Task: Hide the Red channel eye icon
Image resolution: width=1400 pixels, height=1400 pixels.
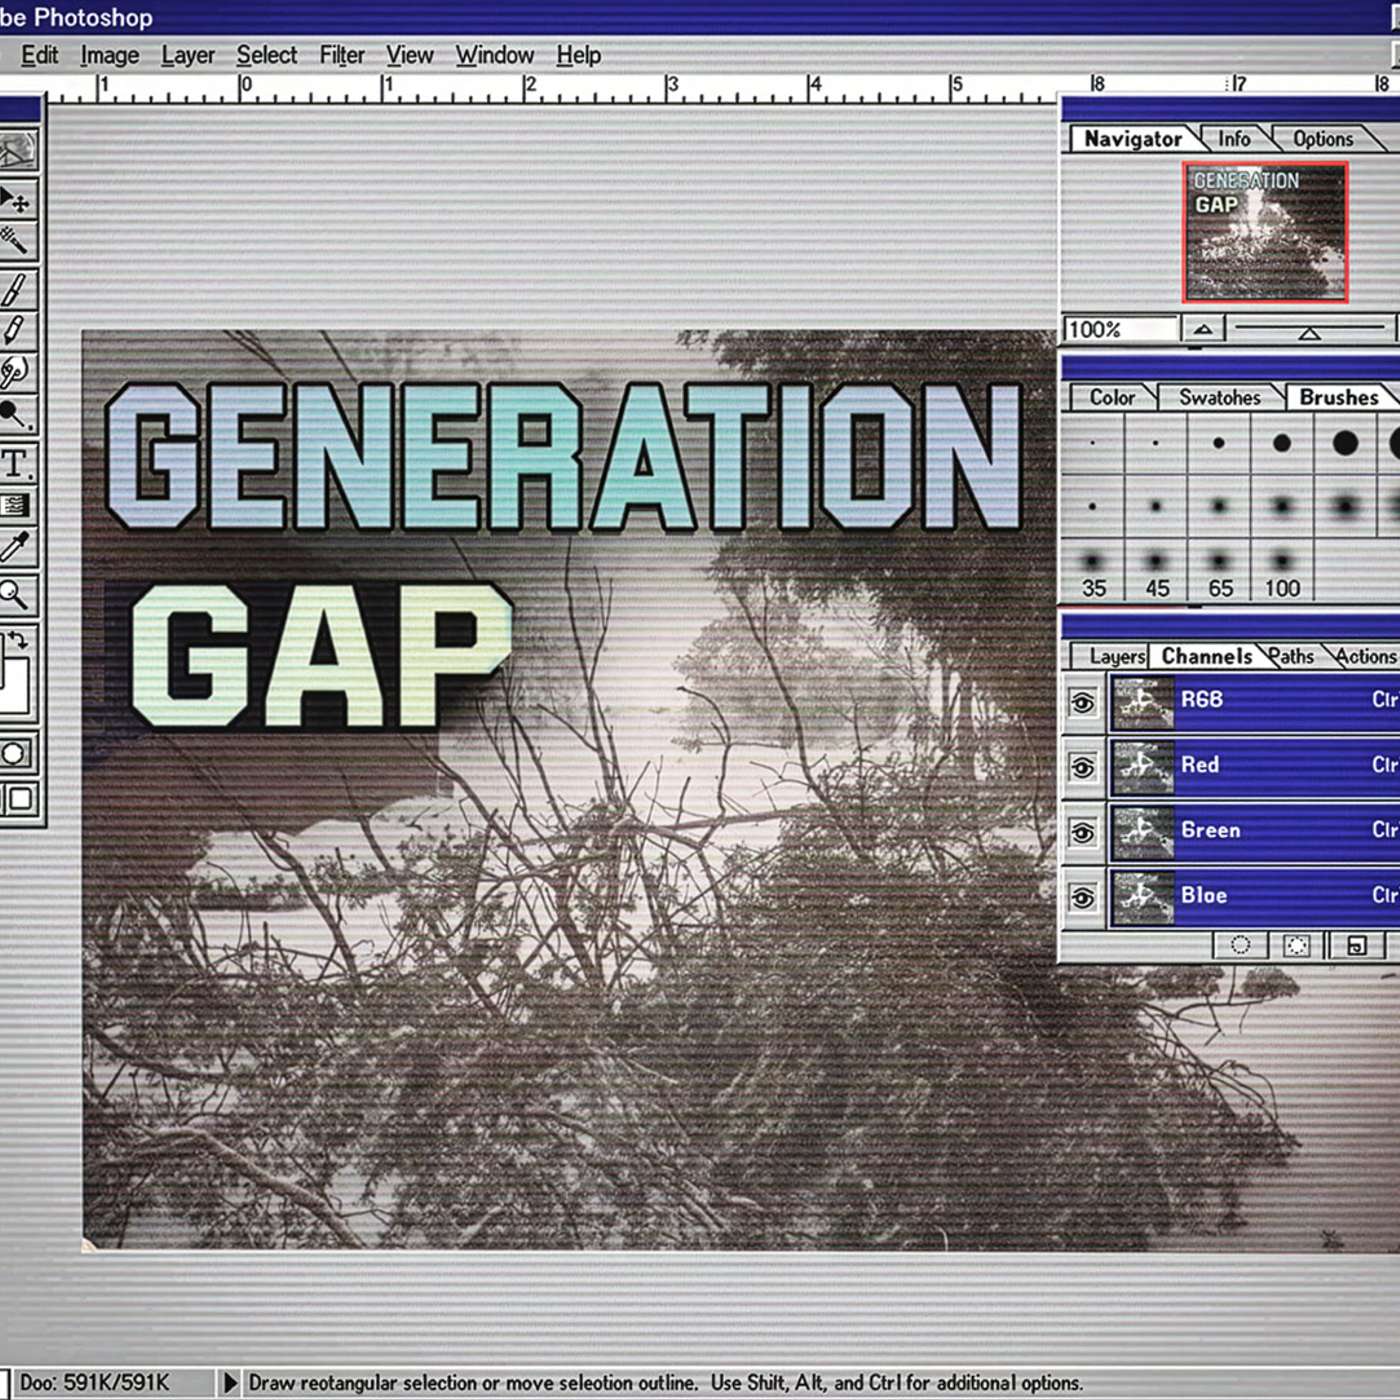Action: (x=1083, y=767)
